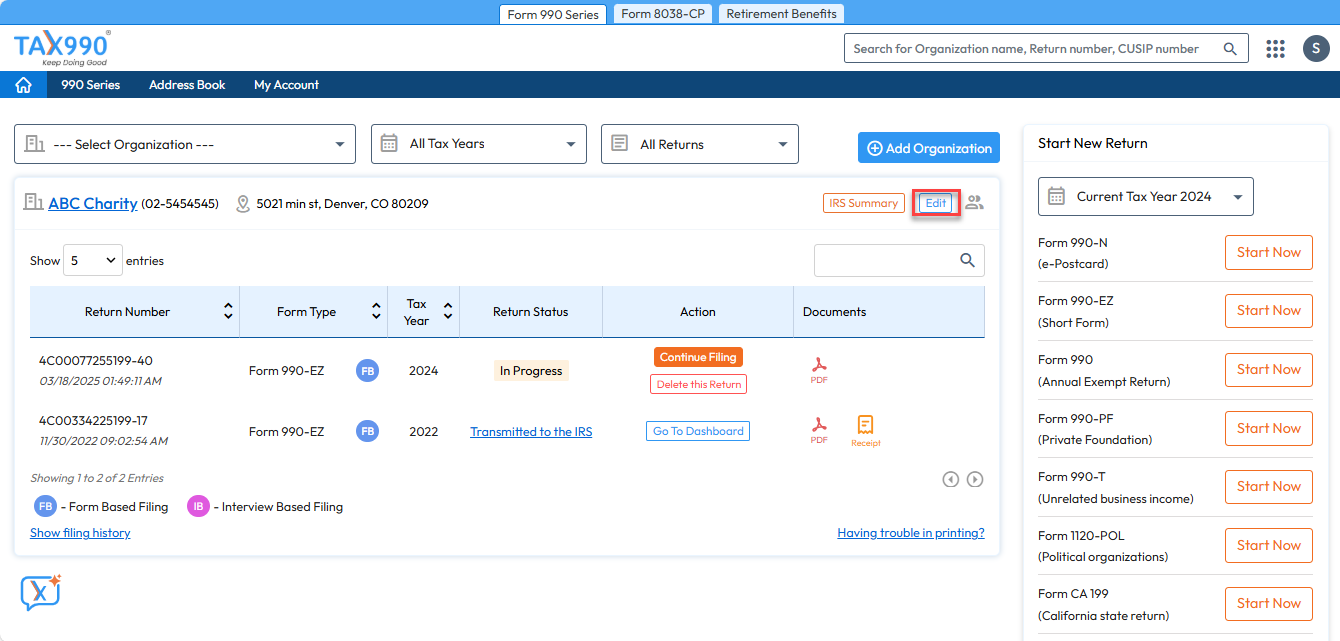Click the table search magnifier icon
1340x641 pixels.
[967, 260]
